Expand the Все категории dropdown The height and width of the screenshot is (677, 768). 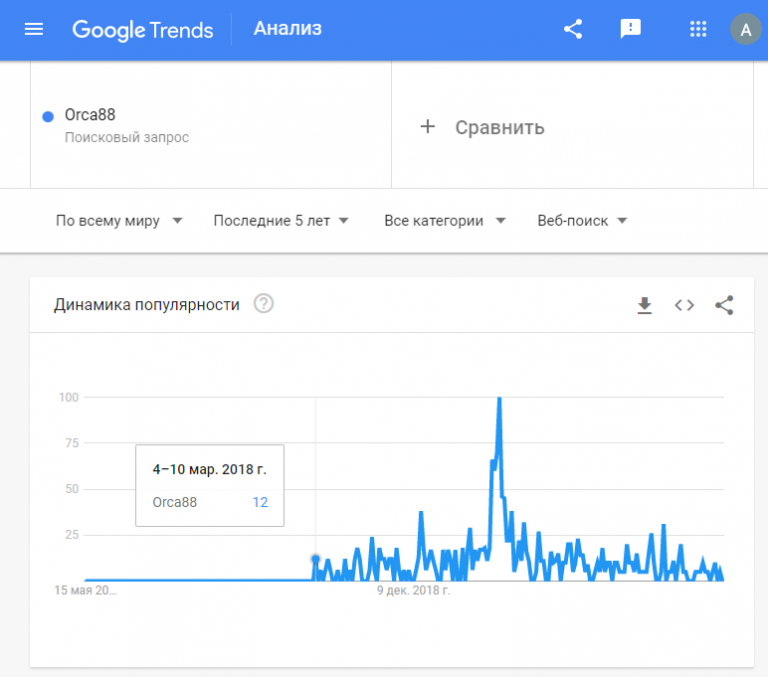coord(445,221)
